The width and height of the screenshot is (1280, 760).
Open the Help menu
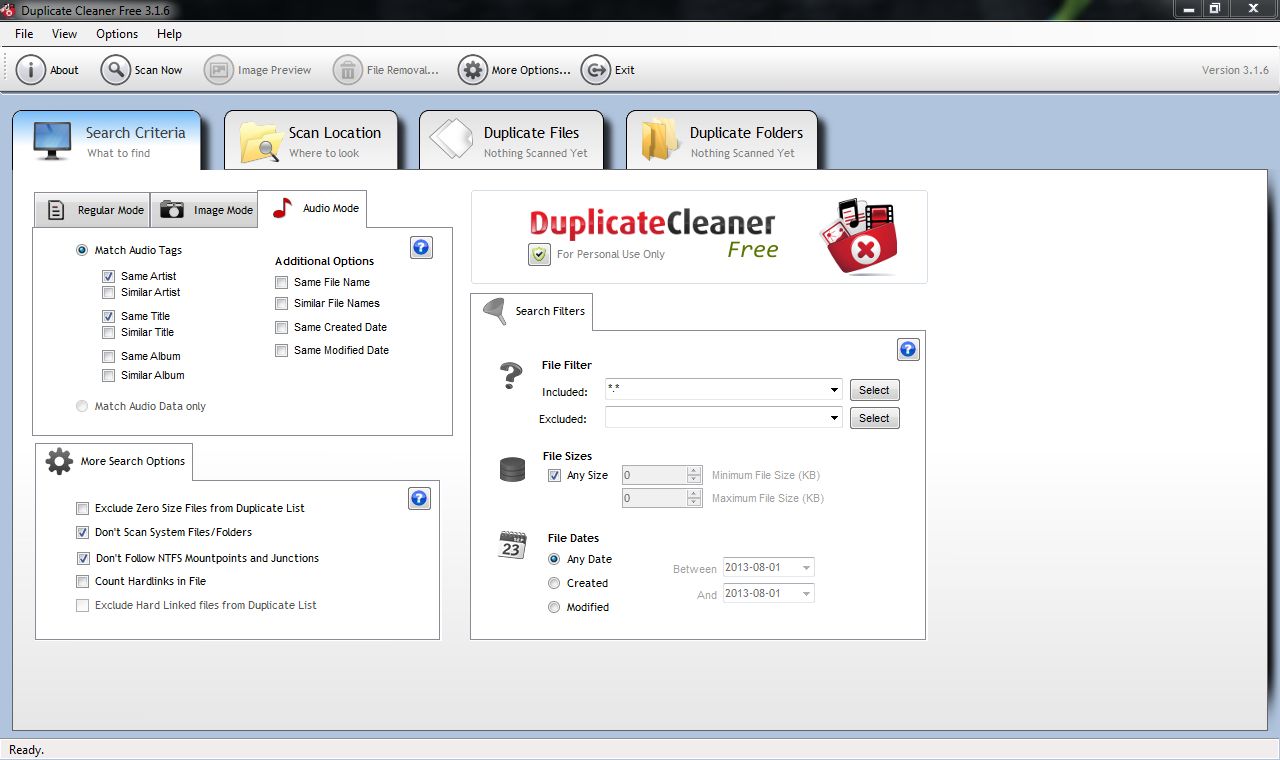(170, 34)
